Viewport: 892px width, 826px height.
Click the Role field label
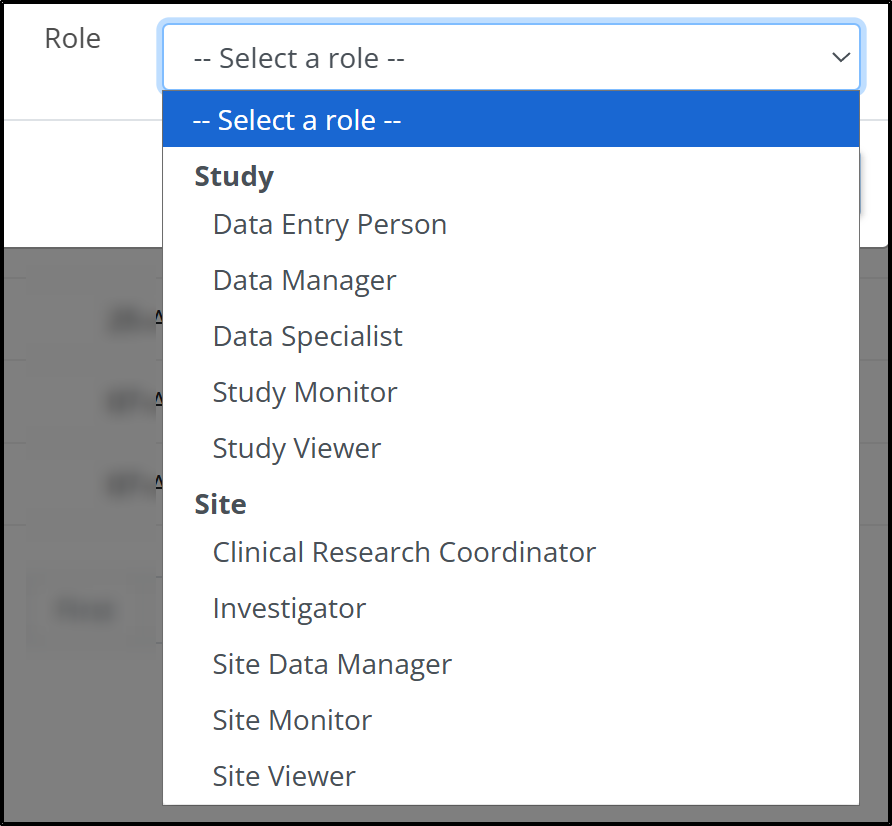coord(73,39)
